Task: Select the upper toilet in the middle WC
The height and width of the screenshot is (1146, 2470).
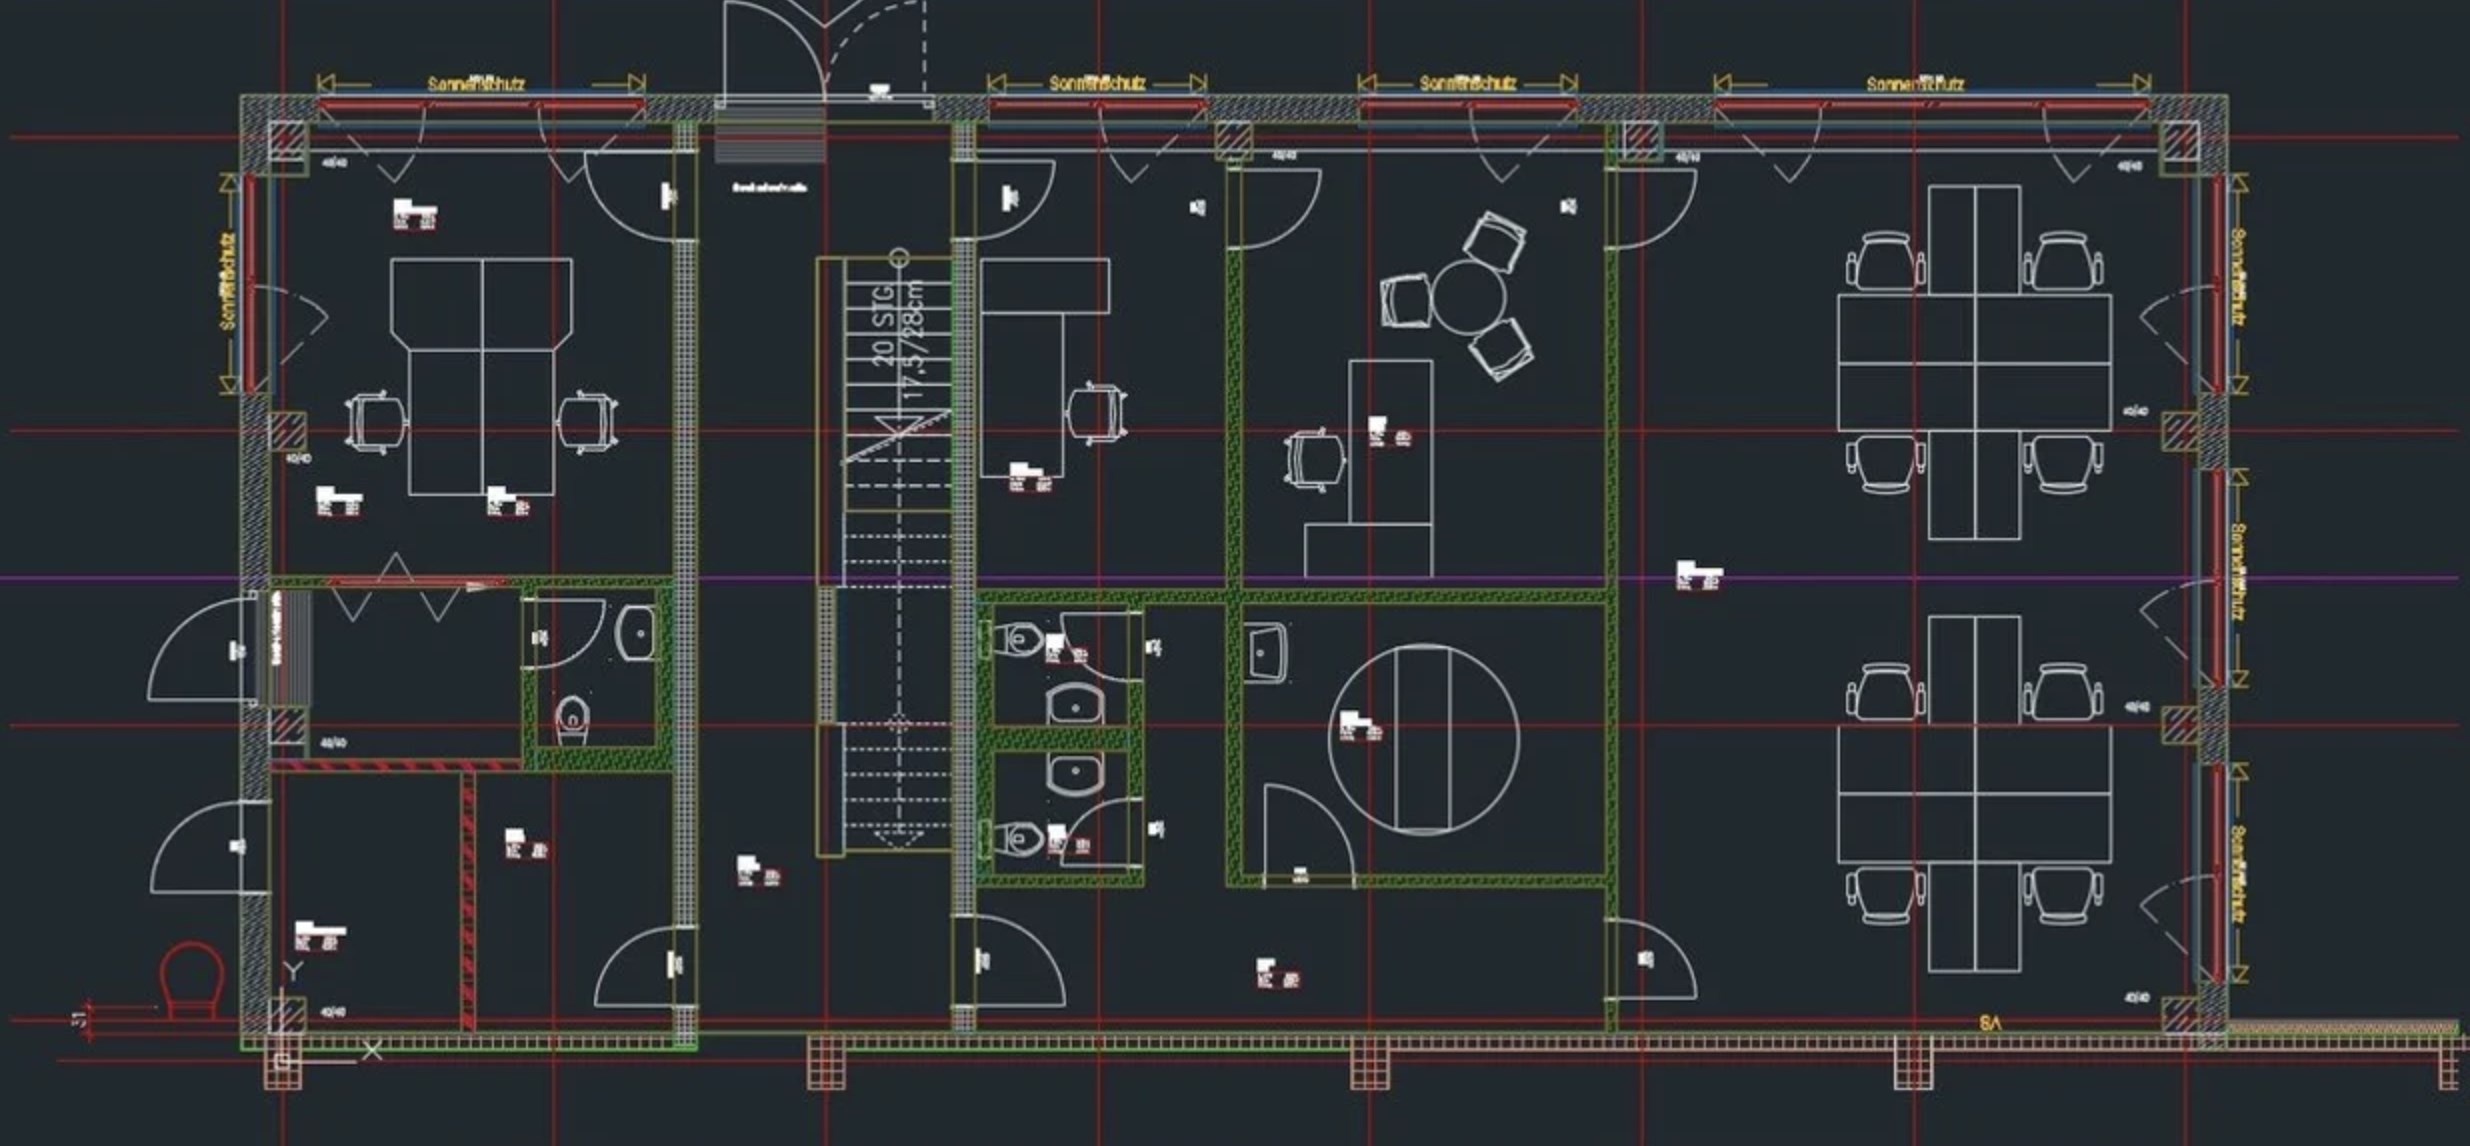Action: pyautogui.click(x=1020, y=637)
